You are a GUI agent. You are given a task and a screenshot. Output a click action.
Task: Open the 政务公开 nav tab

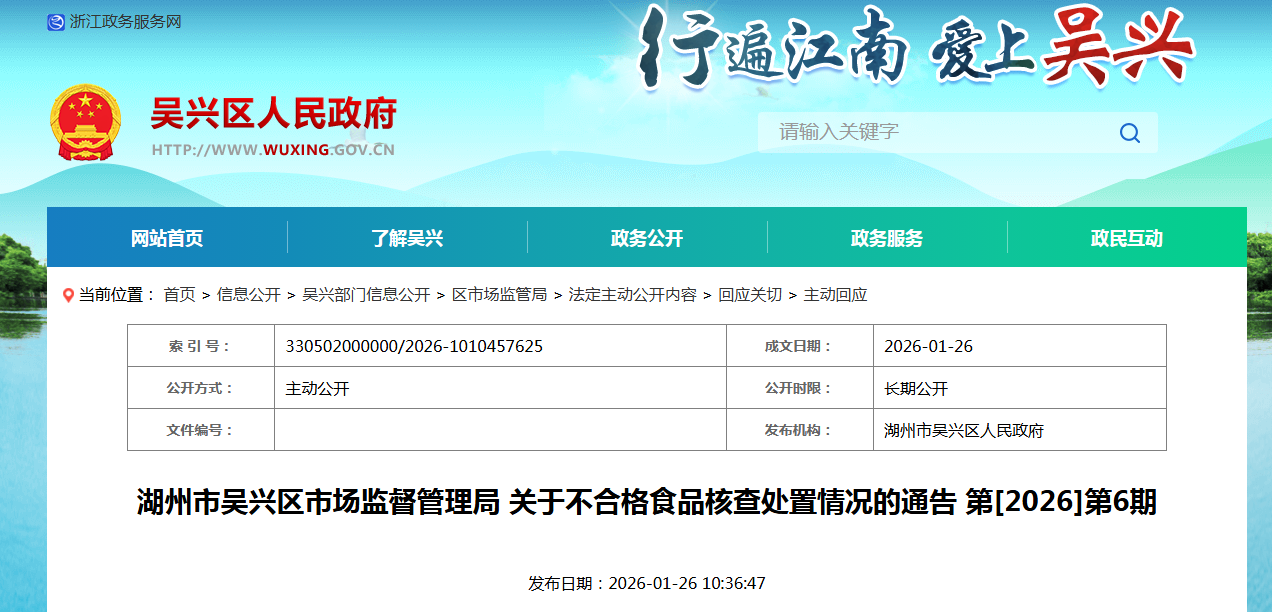click(x=647, y=238)
